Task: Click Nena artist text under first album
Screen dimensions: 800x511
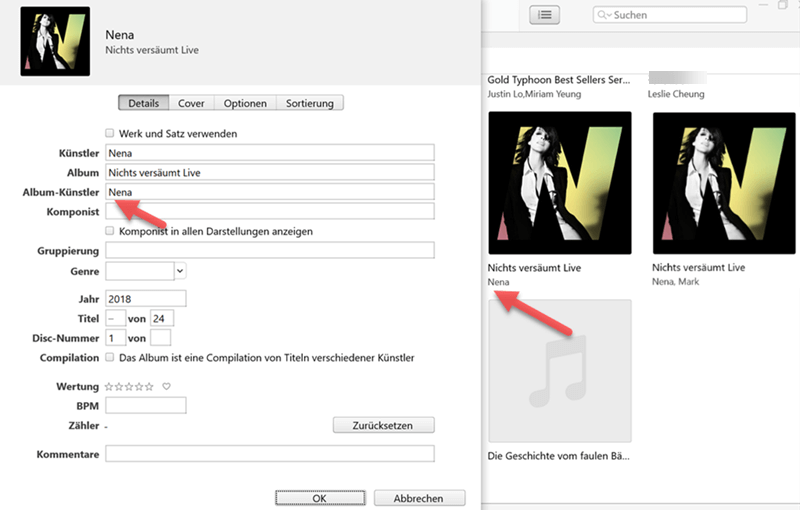Action: (498, 282)
